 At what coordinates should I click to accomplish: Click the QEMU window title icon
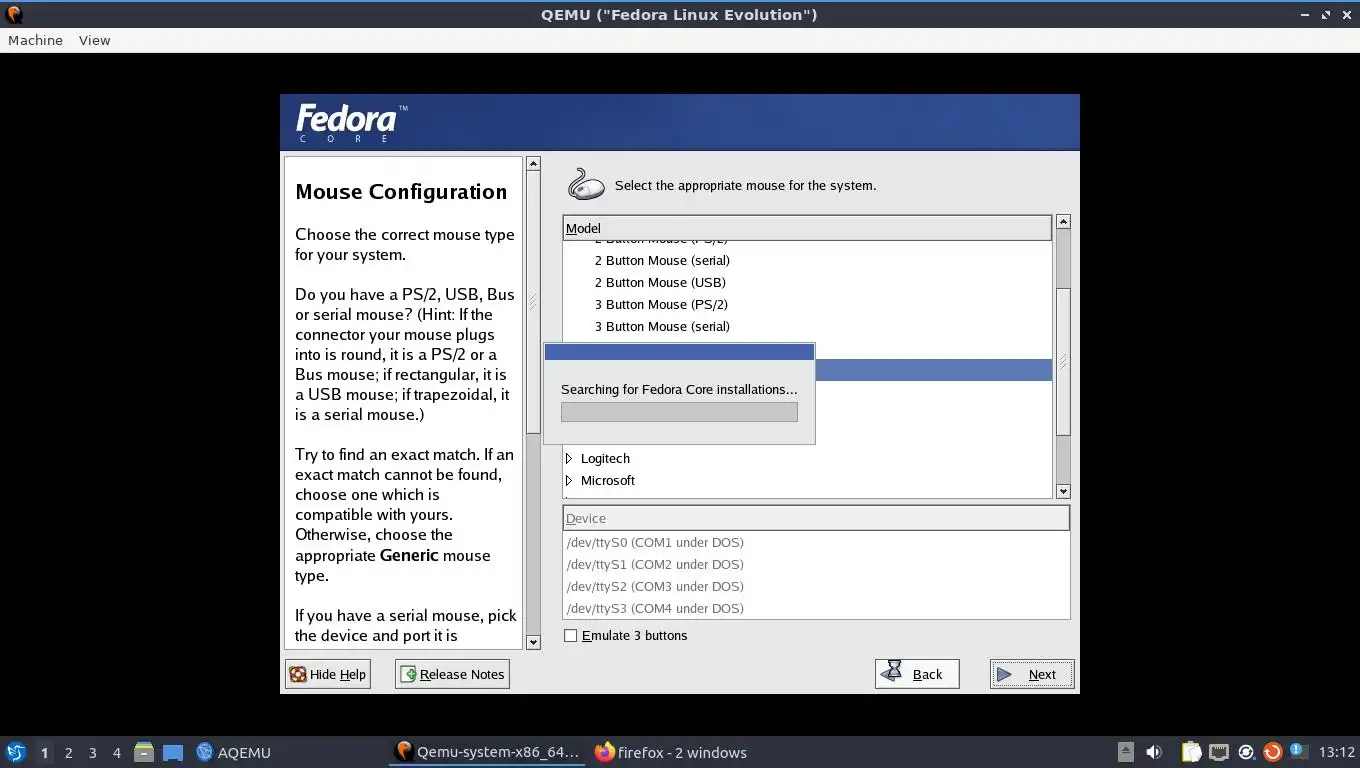coord(13,14)
